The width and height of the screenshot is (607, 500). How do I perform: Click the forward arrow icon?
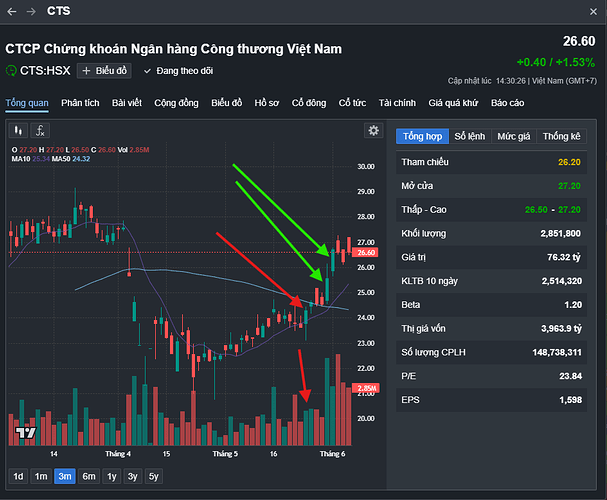point(31,11)
